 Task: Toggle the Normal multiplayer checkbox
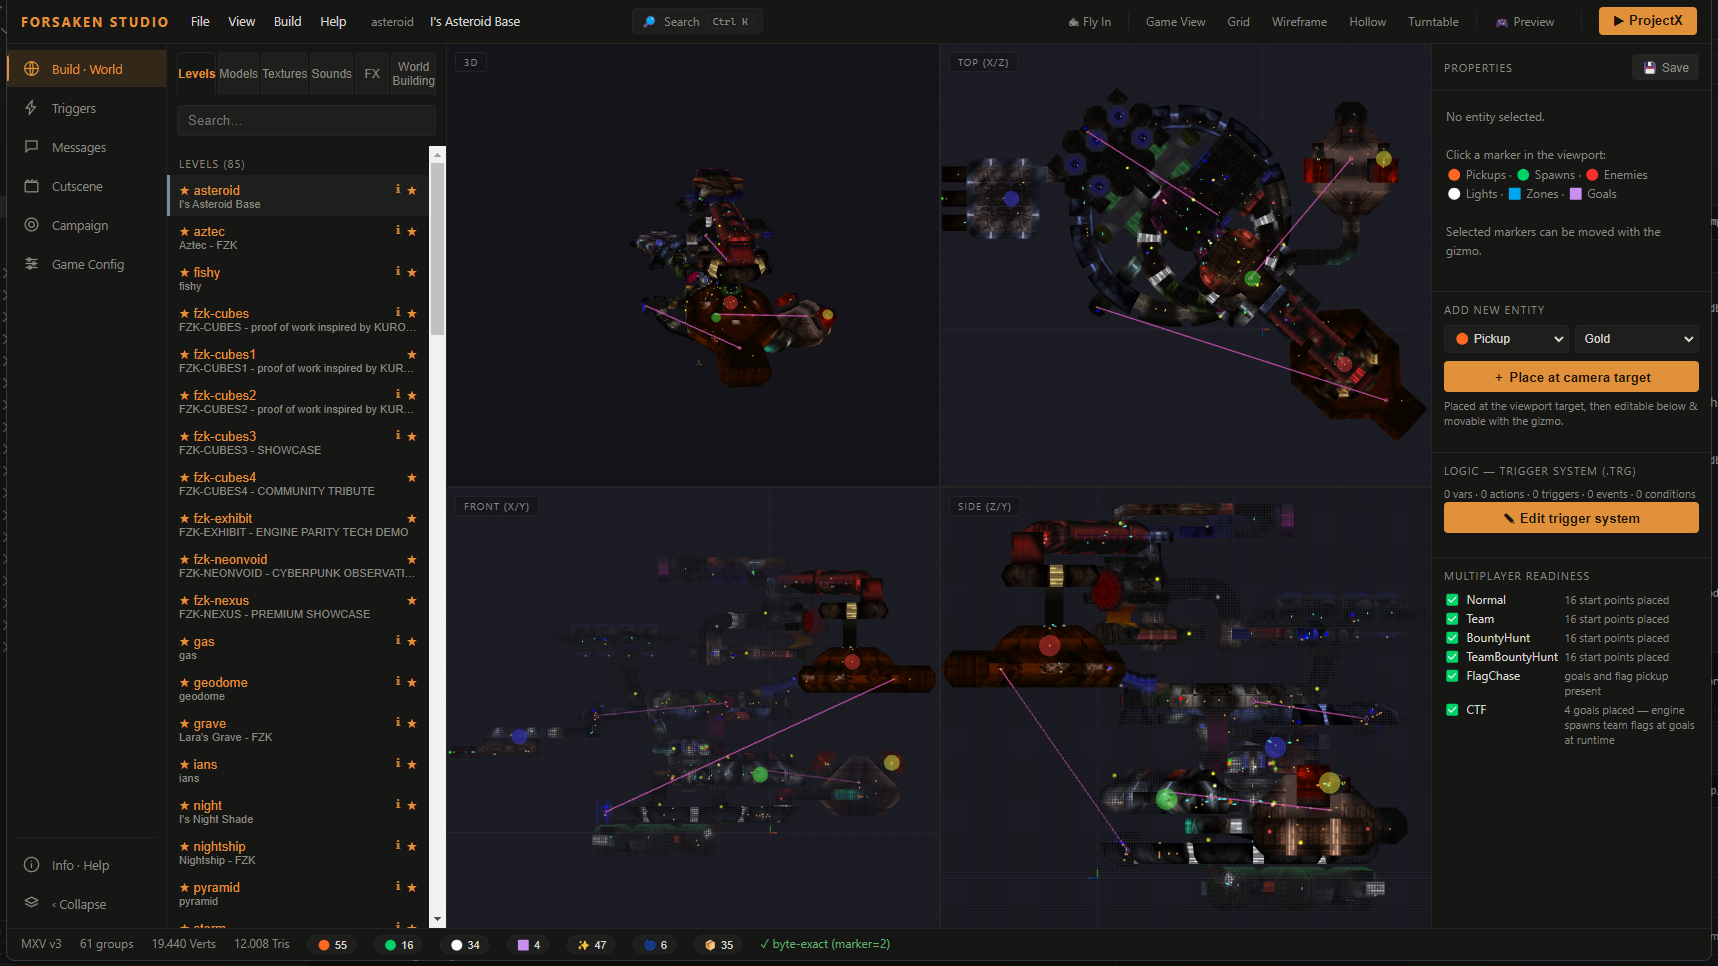pyautogui.click(x=1452, y=600)
